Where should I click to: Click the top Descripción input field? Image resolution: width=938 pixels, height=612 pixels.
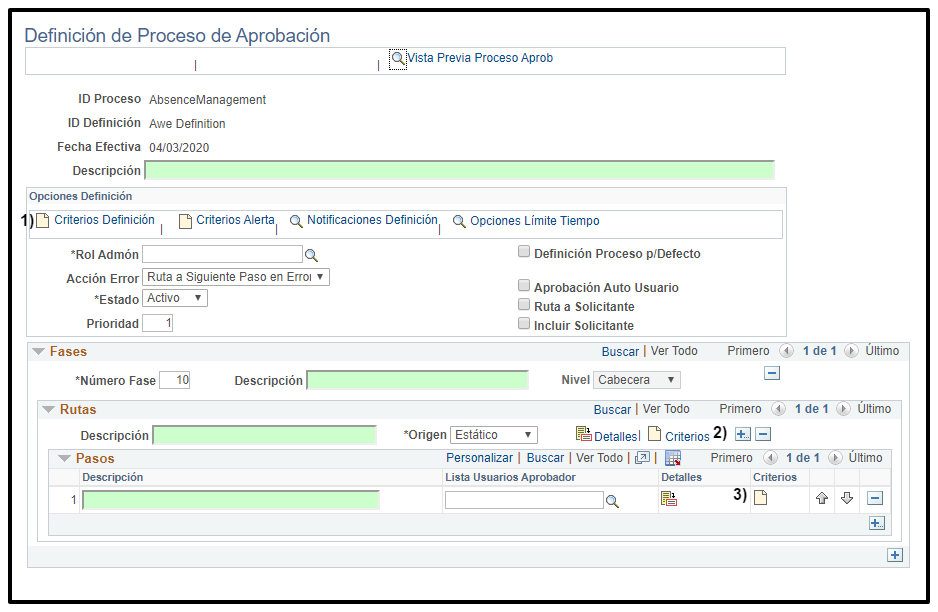pyautogui.click(x=460, y=171)
